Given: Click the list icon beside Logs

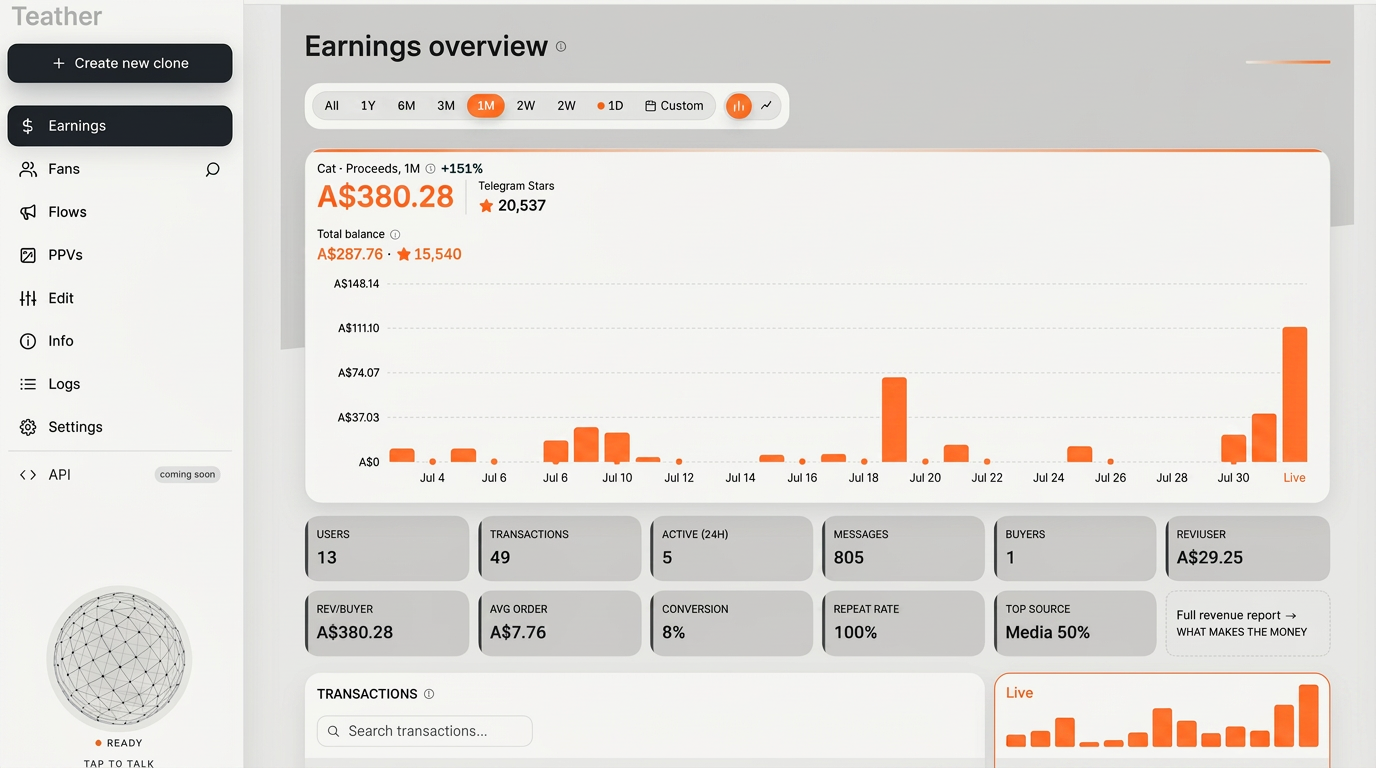Looking at the screenshot, I should click(28, 384).
